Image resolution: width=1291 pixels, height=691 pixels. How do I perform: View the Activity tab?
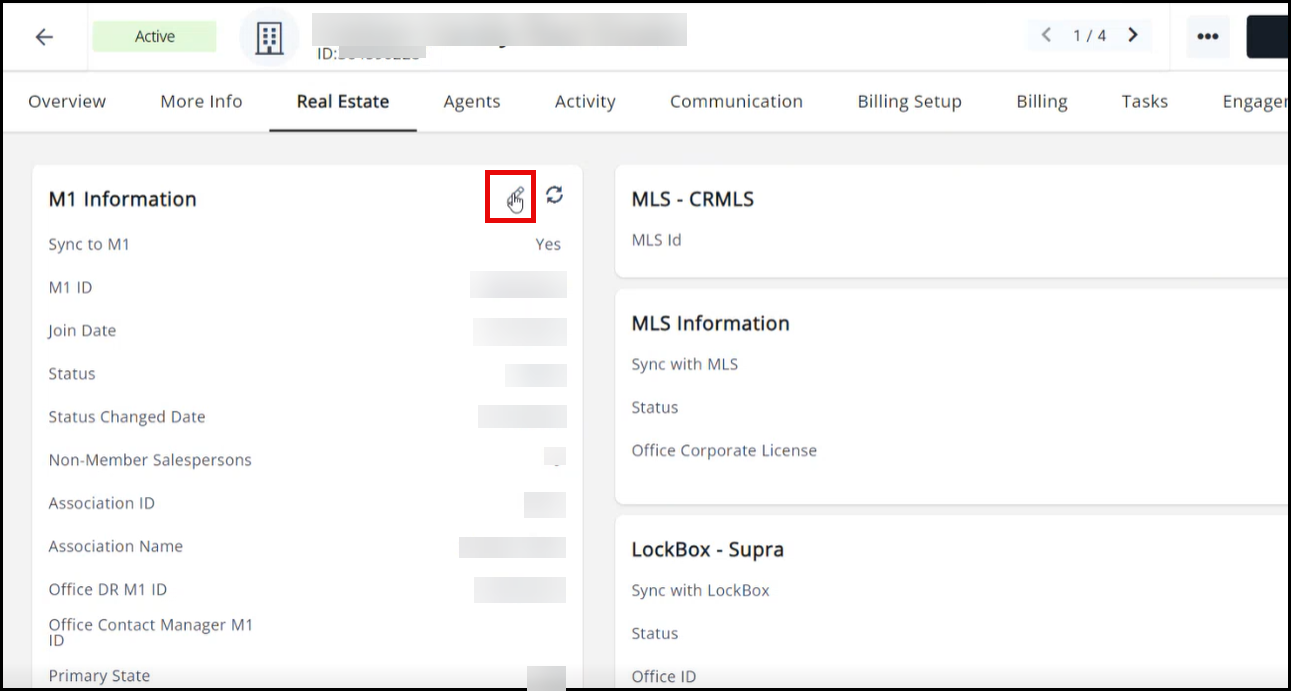coord(585,101)
